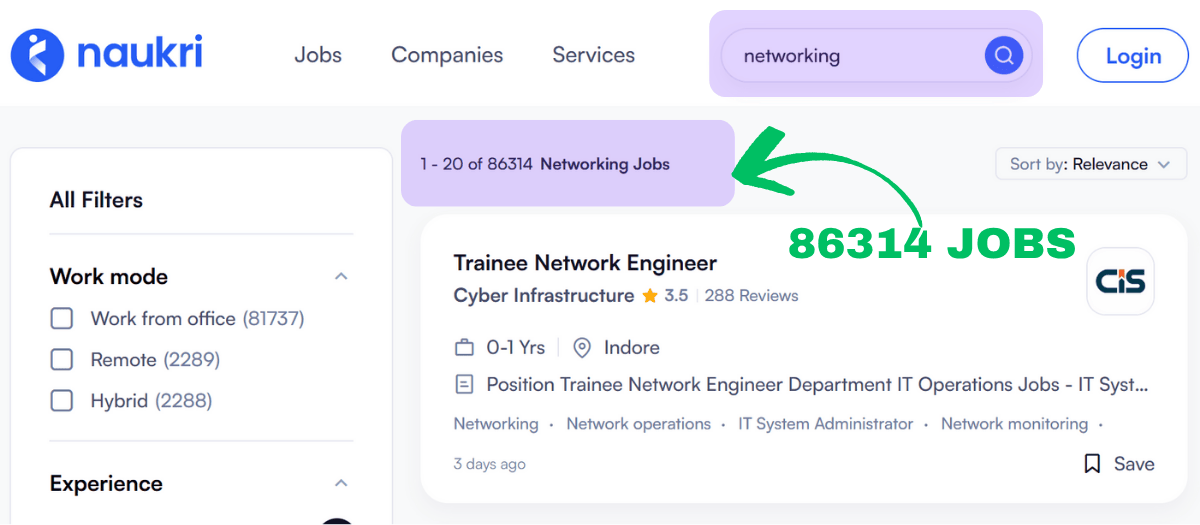Open the Jobs menu
Screen dimensions: 1200x525
click(318, 55)
